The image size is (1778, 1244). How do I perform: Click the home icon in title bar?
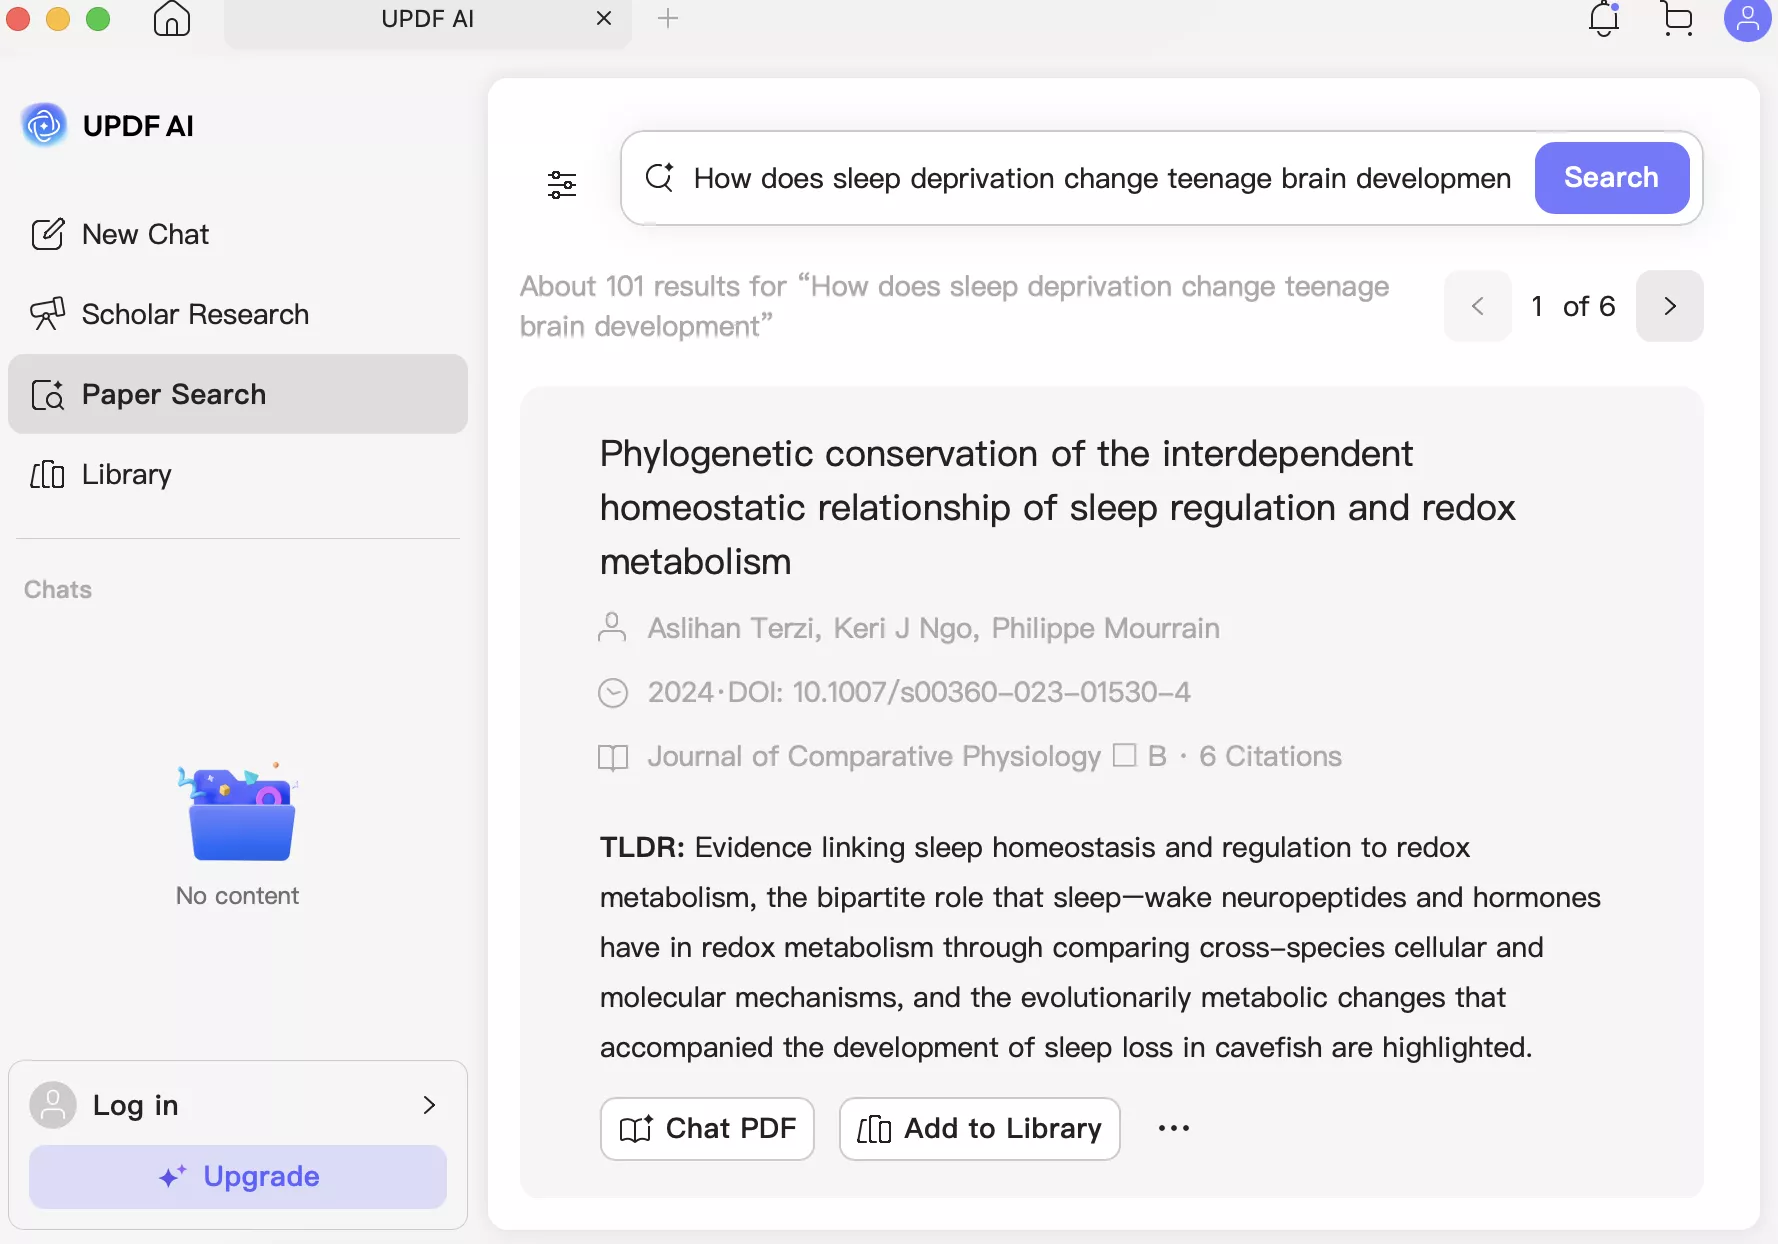pos(172,19)
